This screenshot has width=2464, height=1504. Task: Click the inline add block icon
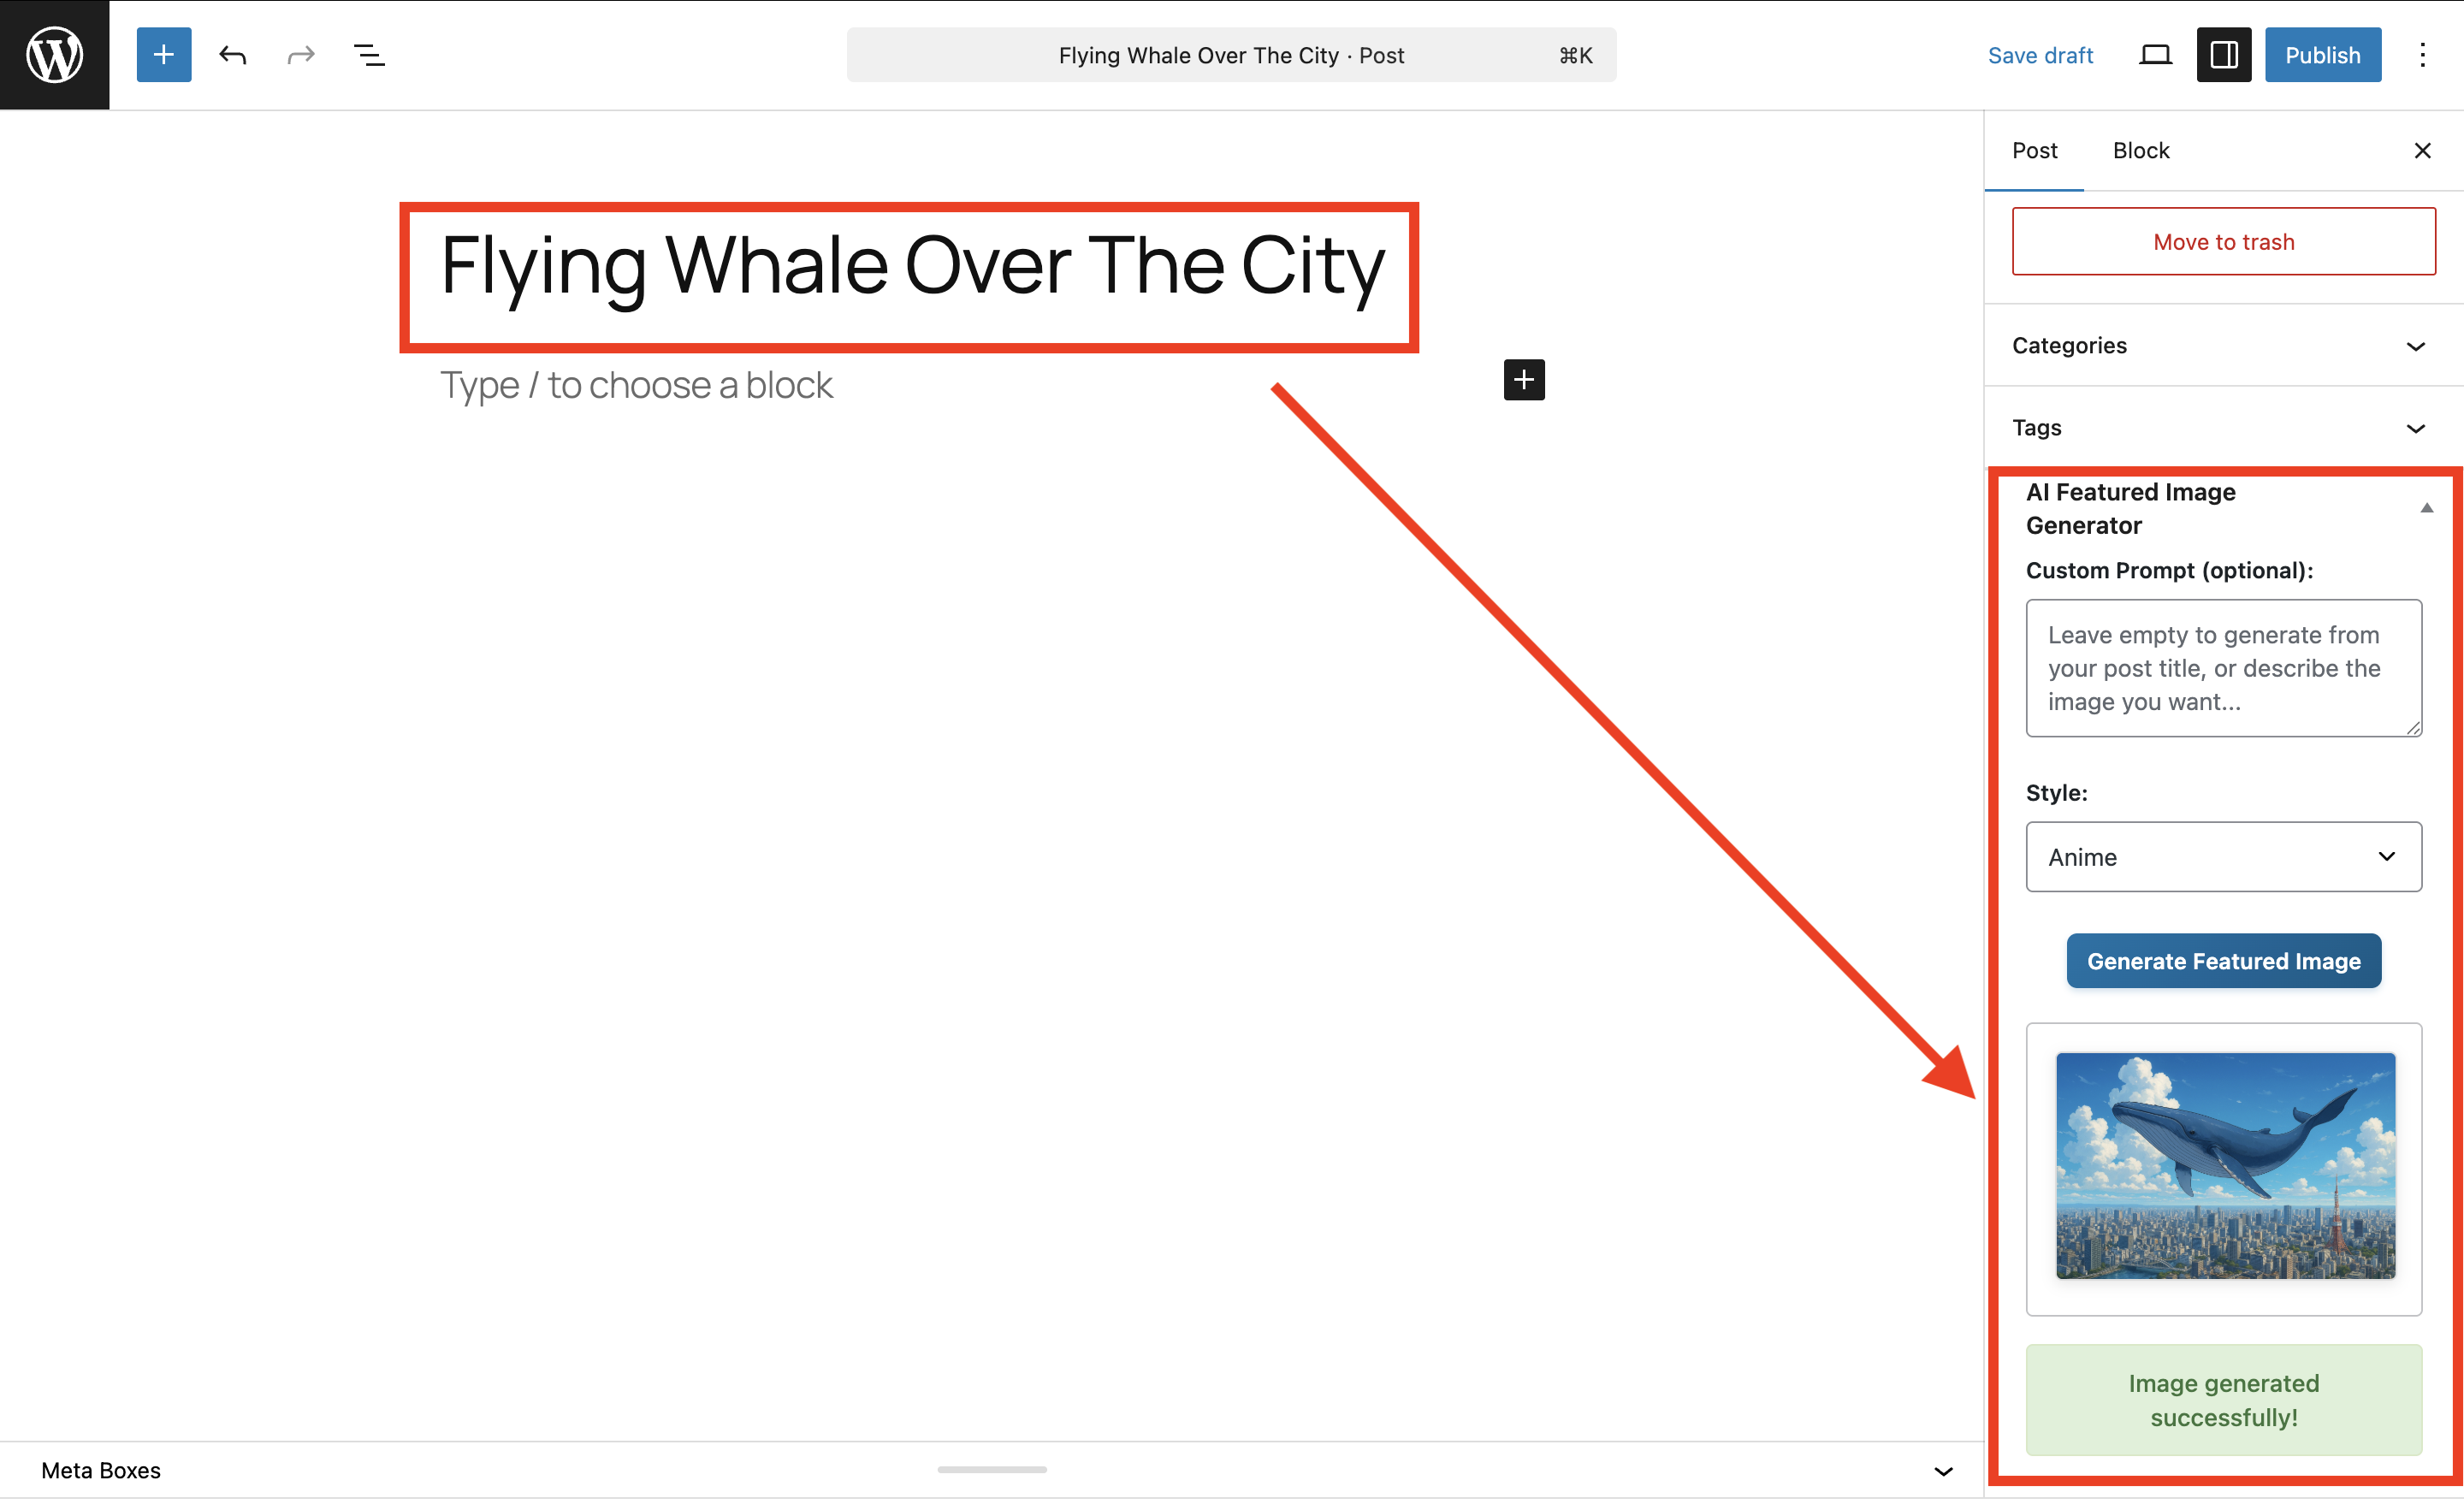click(x=1523, y=380)
